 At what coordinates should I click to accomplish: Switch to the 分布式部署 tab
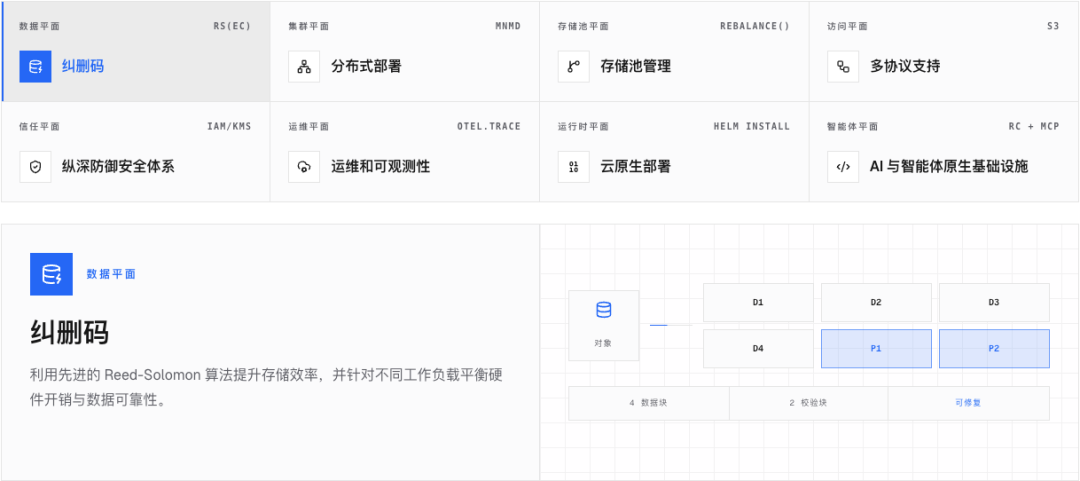point(404,52)
